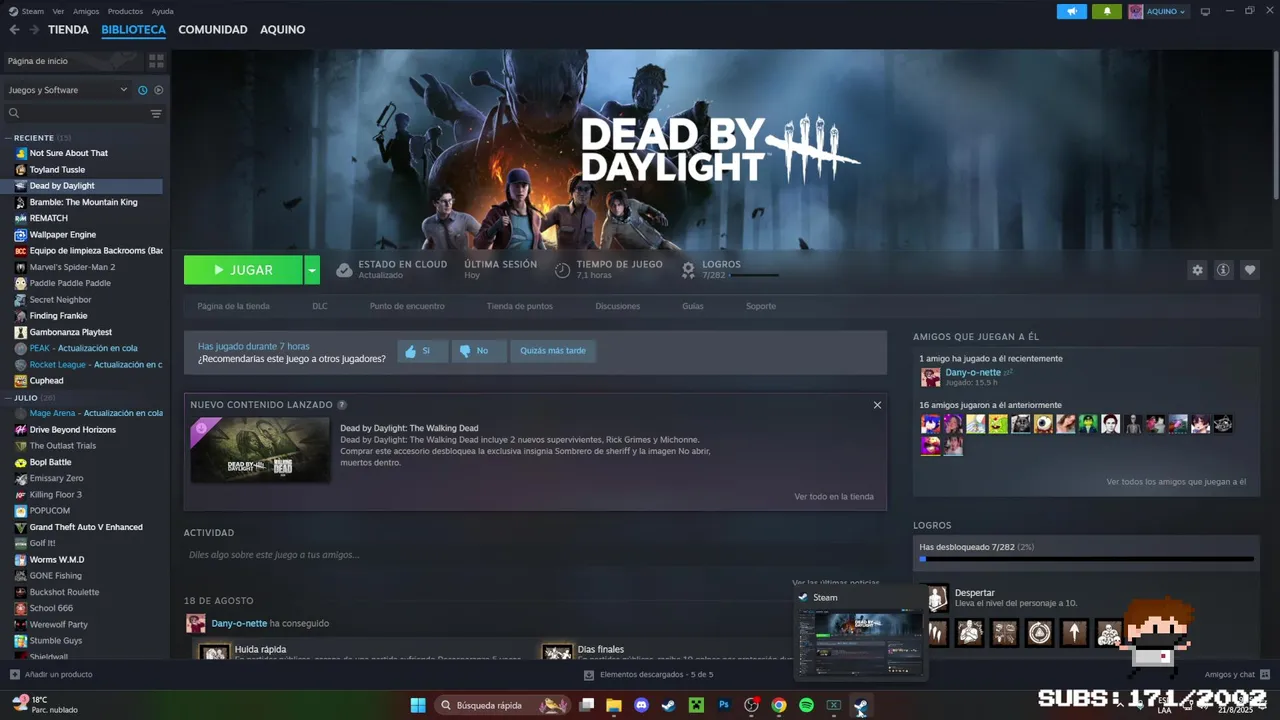The image size is (1280, 720).
Task: Open Tienda de puntos tab
Action: click(520, 306)
